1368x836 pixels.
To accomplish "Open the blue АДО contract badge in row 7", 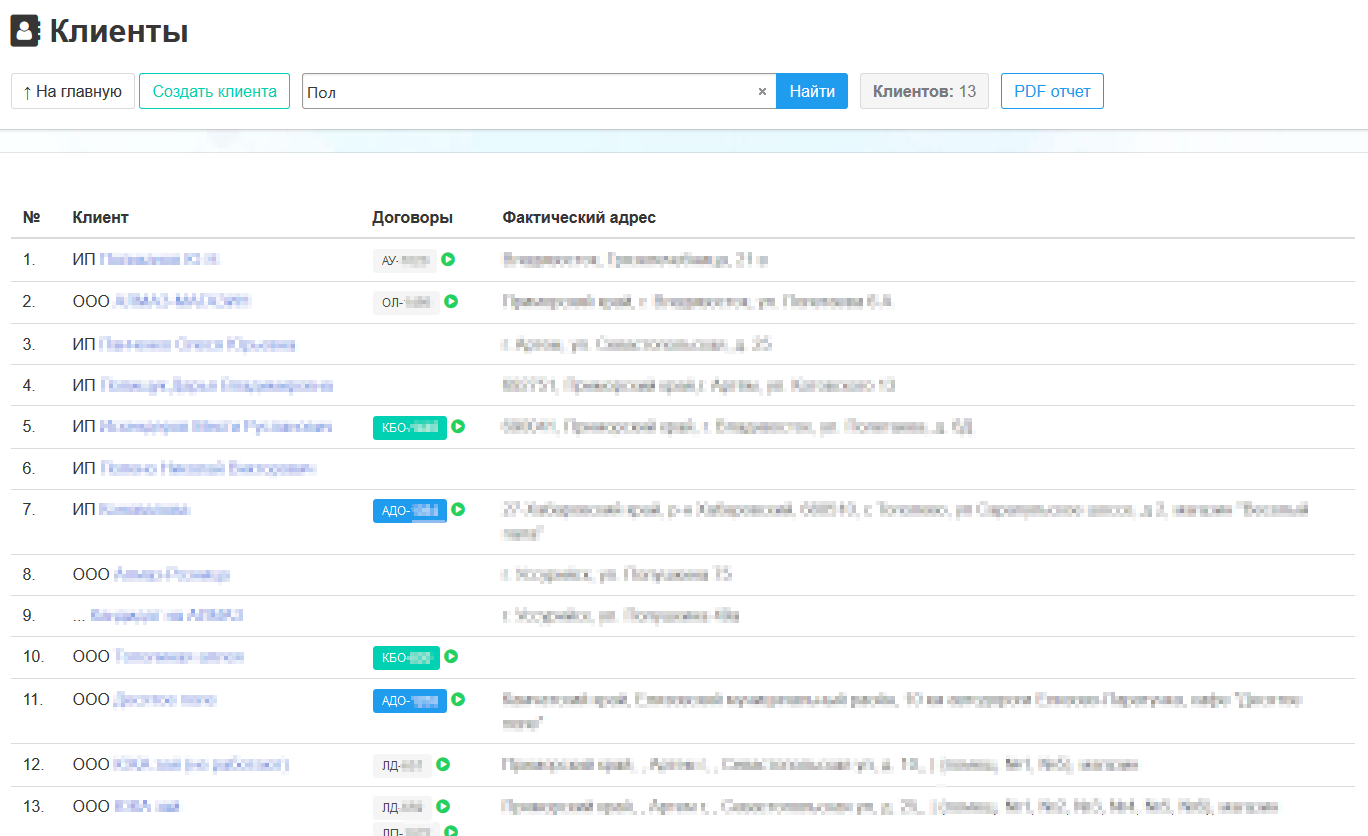I will [409, 510].
